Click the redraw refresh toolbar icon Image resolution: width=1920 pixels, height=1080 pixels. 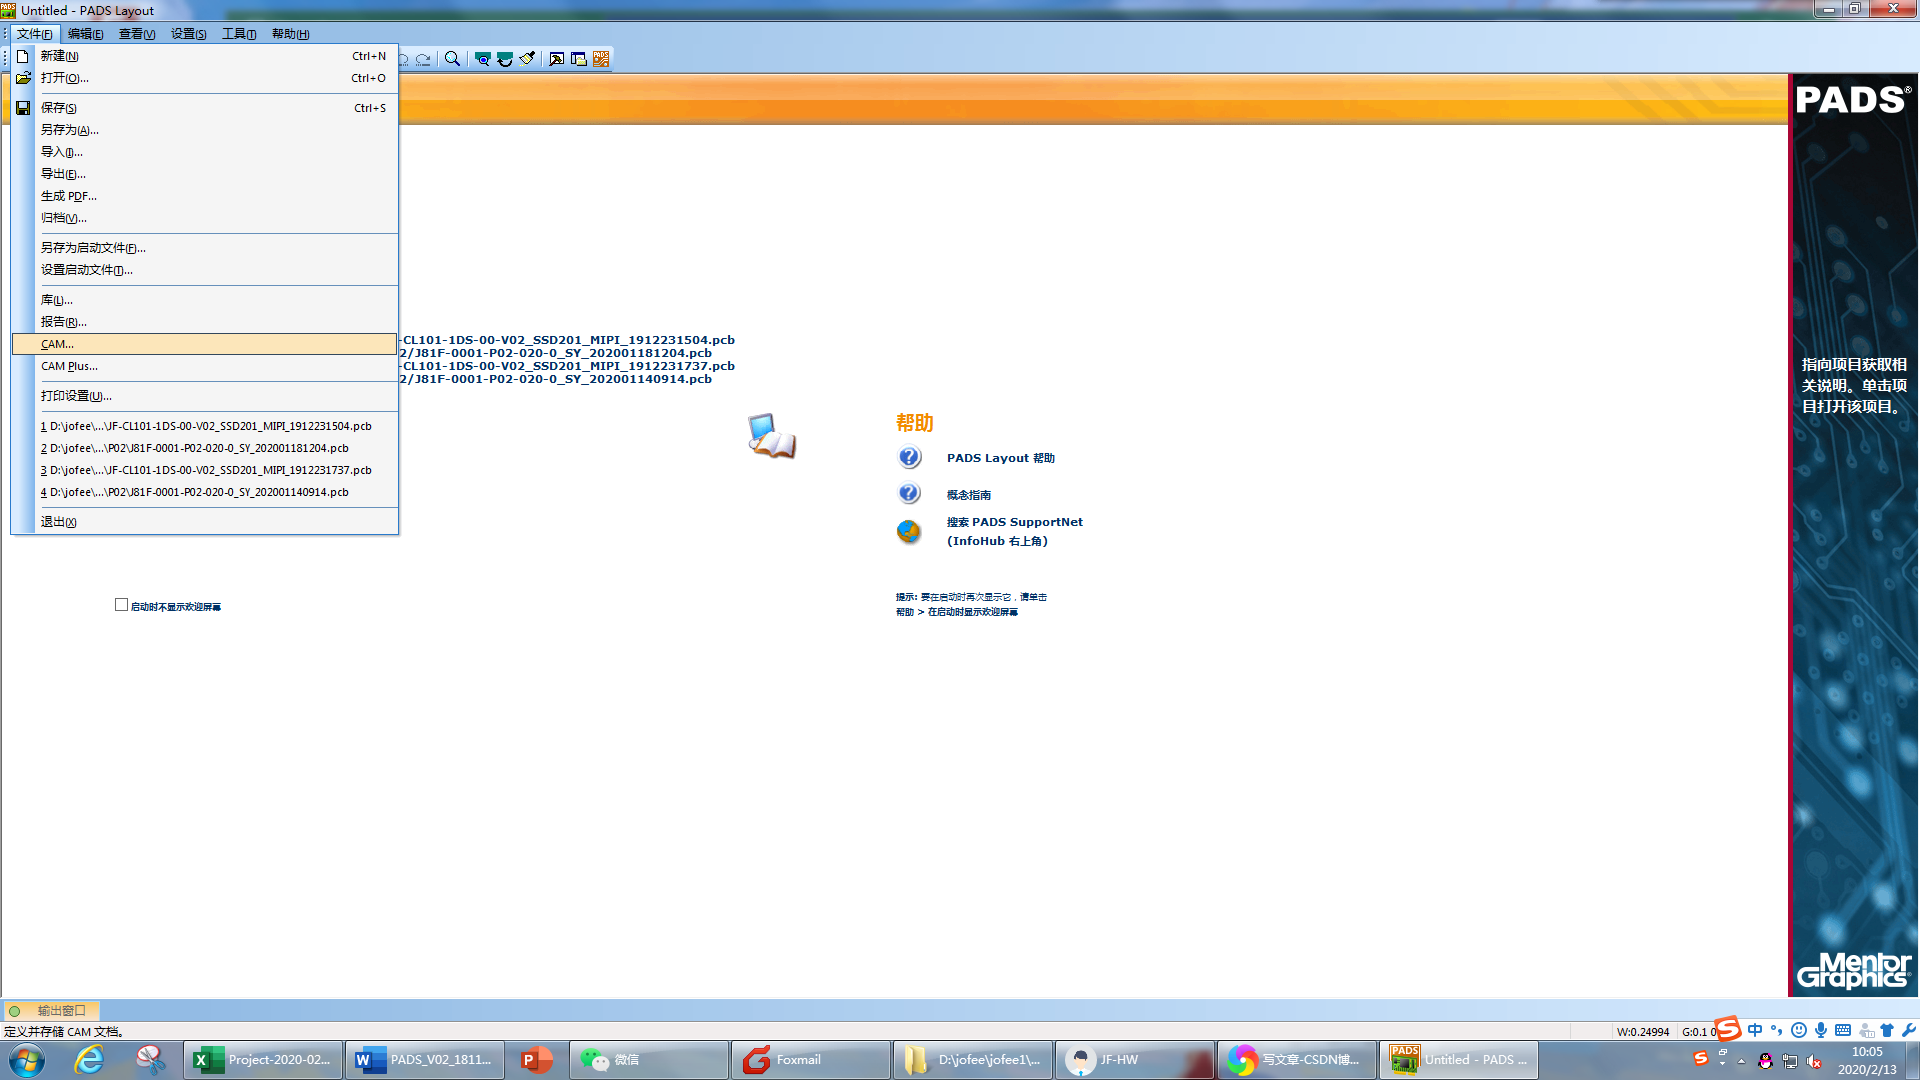pos(505,59)
